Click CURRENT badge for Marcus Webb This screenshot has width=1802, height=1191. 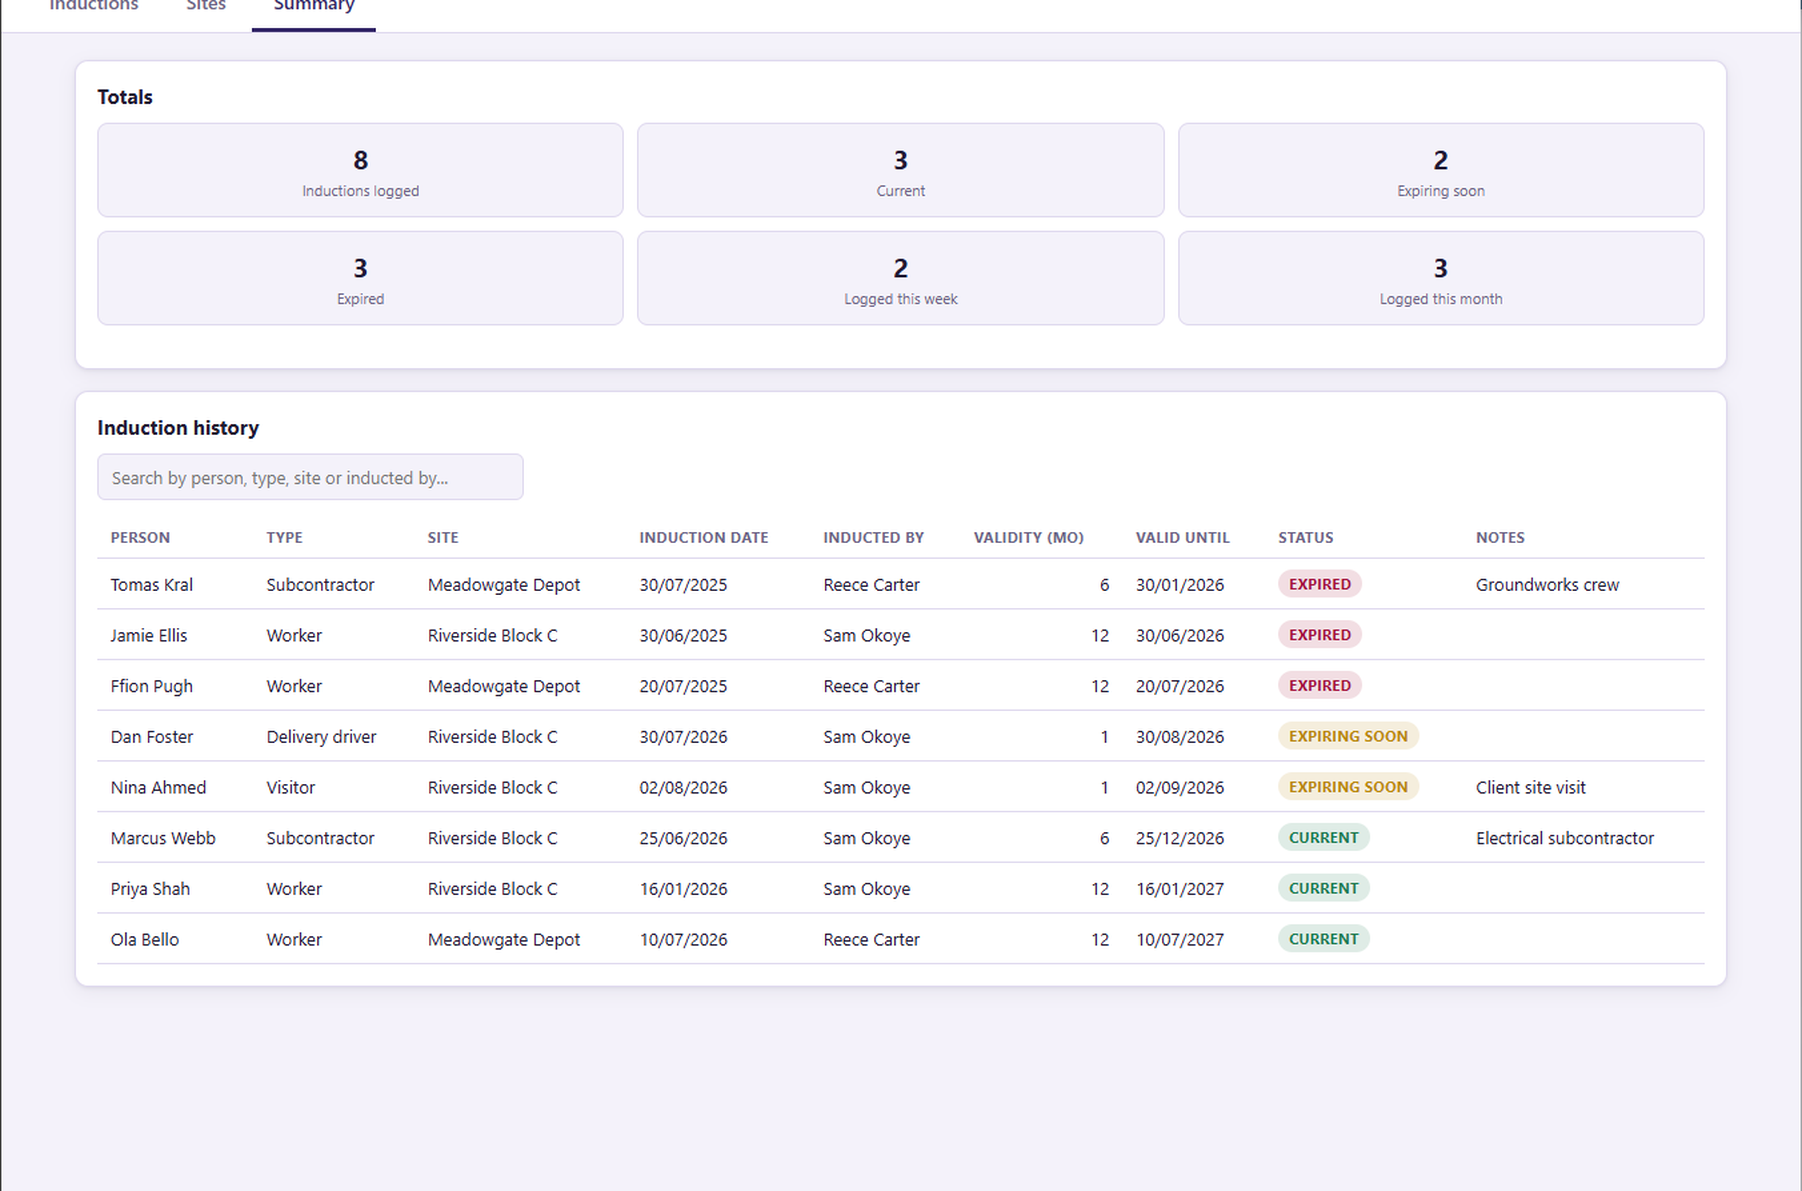click(1323, 837)
